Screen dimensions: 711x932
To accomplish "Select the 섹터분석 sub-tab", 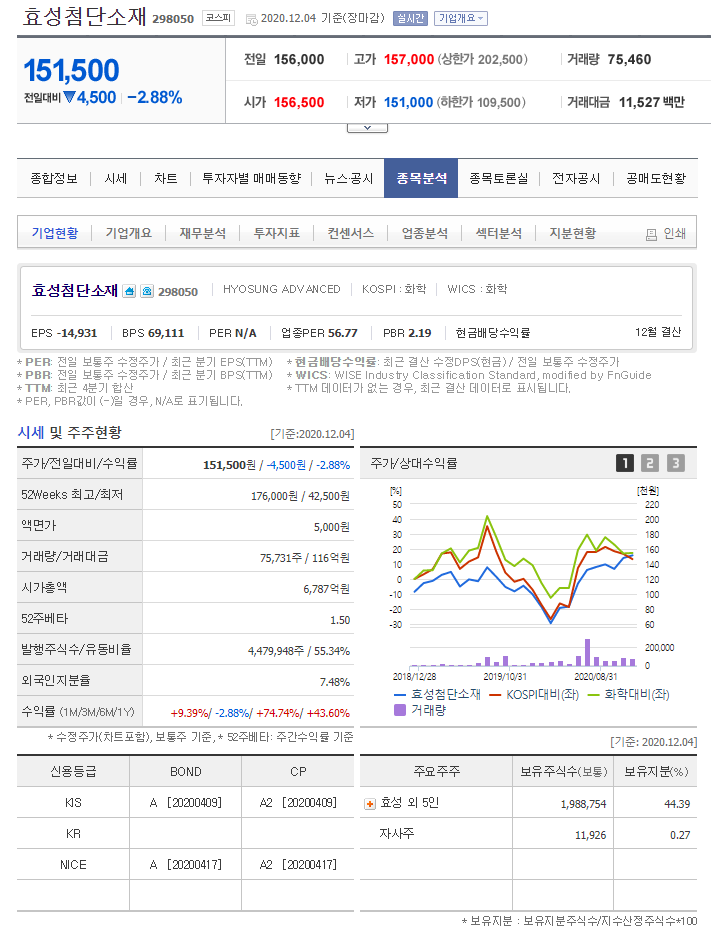I will pyautogui.click(x=499, y=233).
